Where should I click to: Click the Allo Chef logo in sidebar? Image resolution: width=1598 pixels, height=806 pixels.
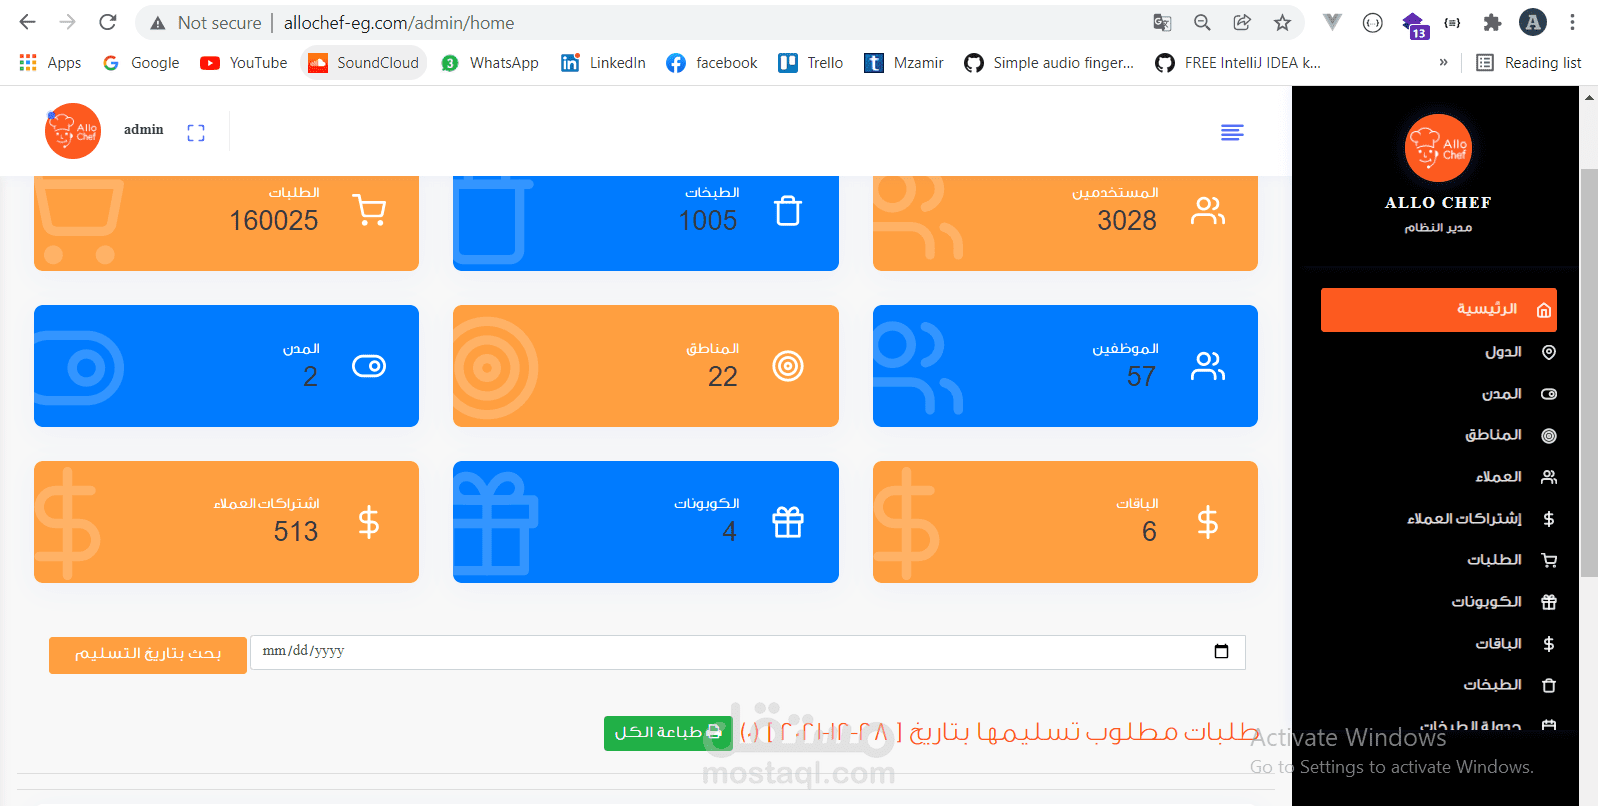pyautogui.click(x=1438, y=148)
